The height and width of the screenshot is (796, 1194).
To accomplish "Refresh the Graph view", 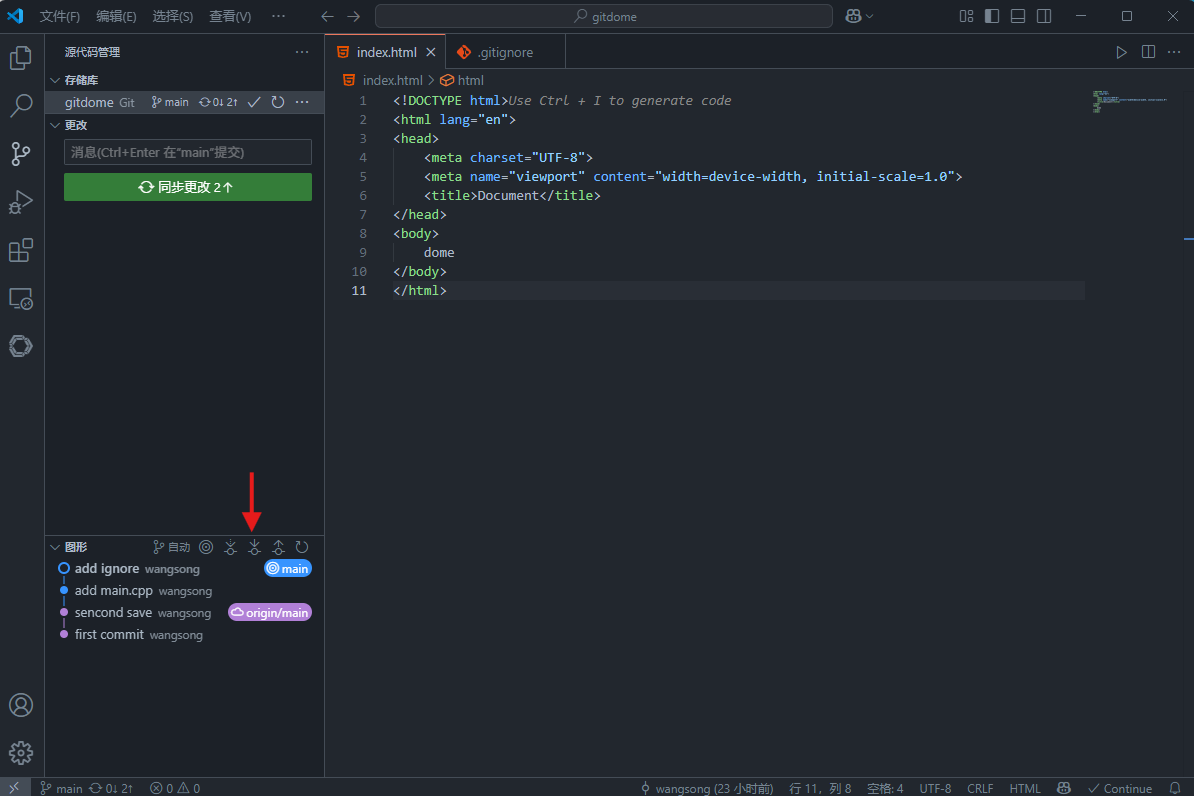I will (302, 547).
